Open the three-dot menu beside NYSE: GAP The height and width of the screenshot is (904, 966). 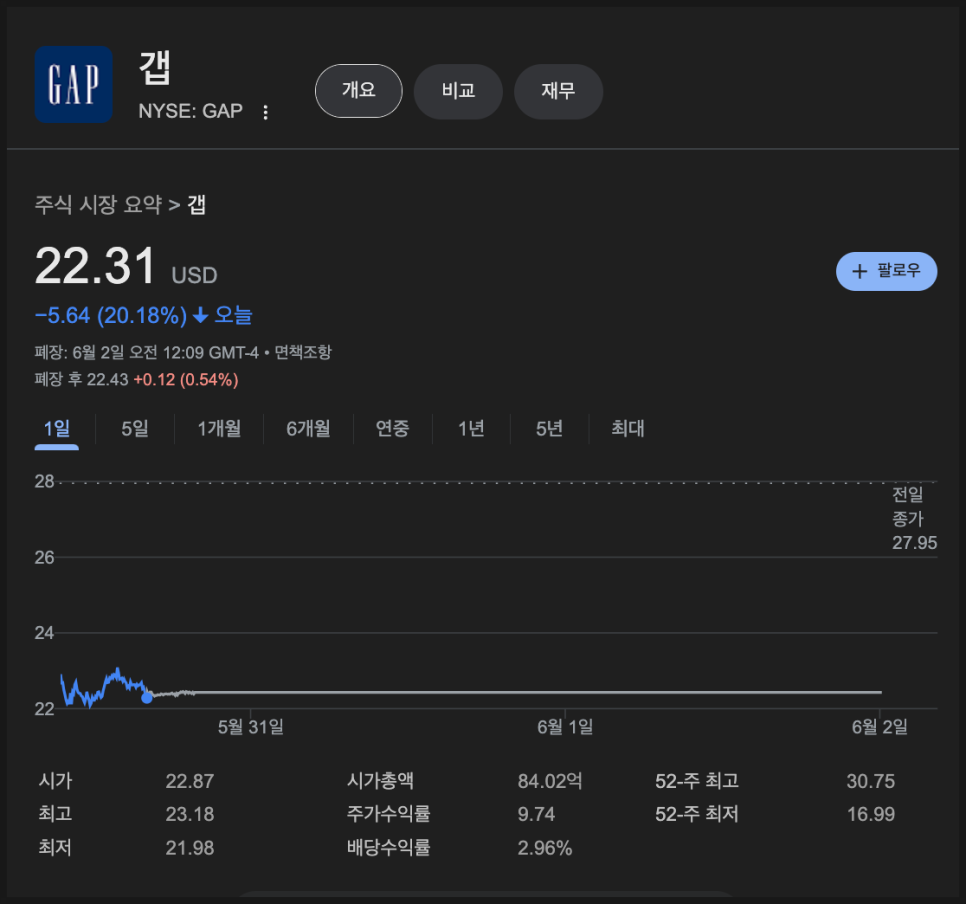tap(266, 112)
